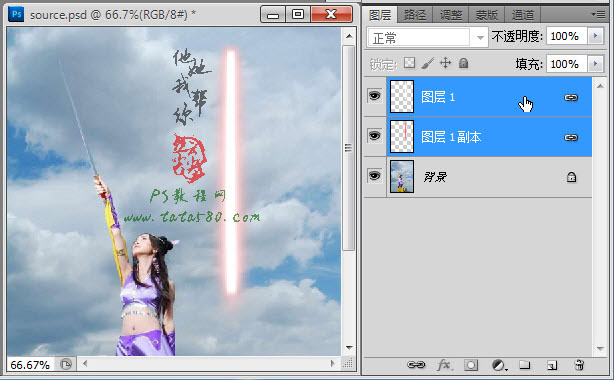Viewport: 614px width, 380px height.
Task: Hide layer 图层 1 副本 with eye icon
Action: coord(375,136)
